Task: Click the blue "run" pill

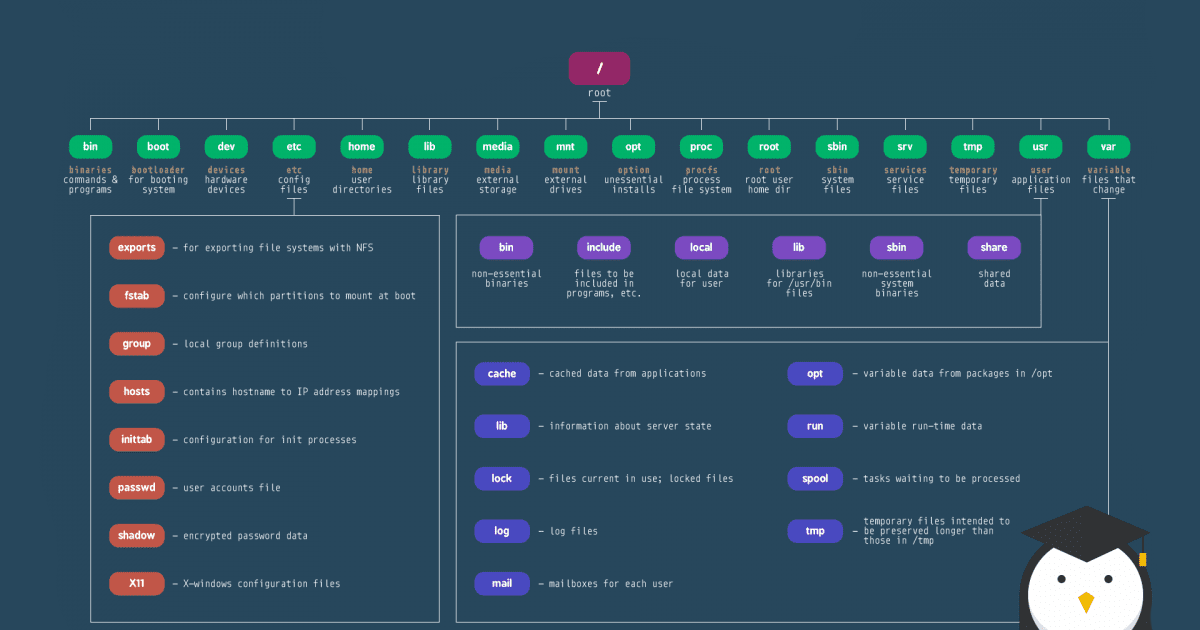Action: [815, 426]
